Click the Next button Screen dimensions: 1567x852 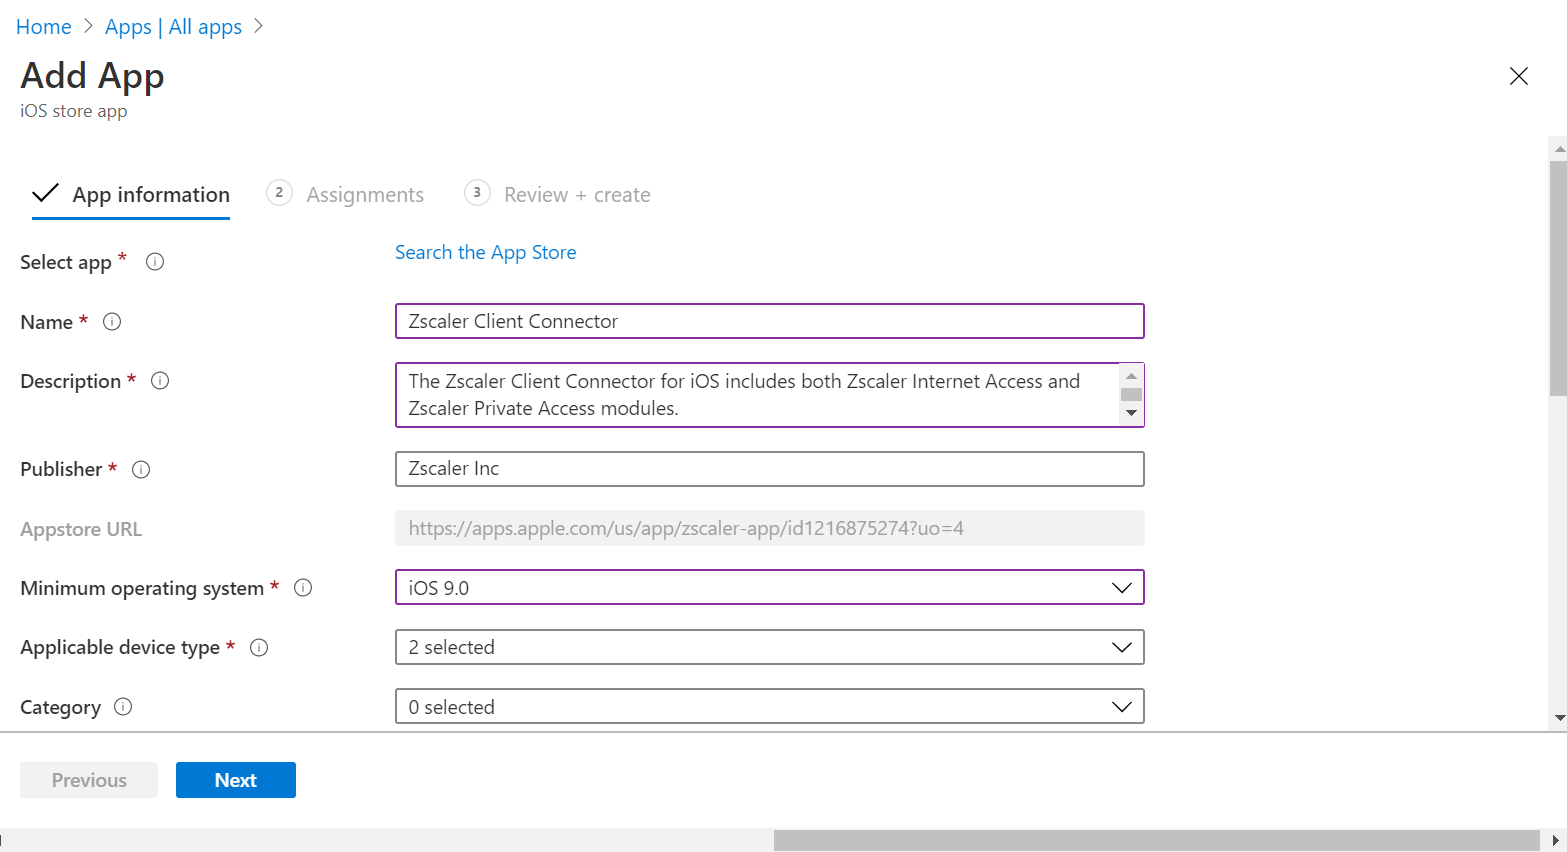[x=235, y=780]
